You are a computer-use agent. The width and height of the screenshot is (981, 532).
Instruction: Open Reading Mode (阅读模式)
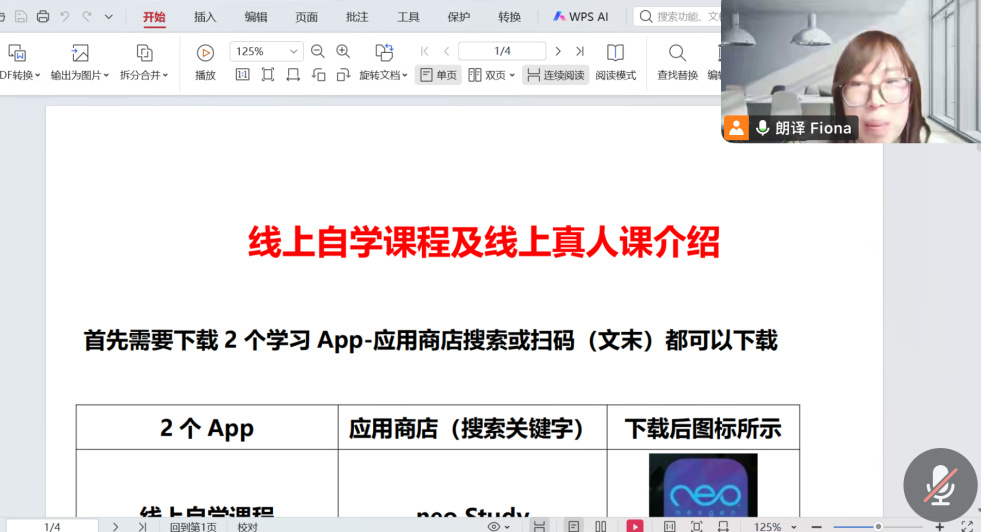pos(615,62)
